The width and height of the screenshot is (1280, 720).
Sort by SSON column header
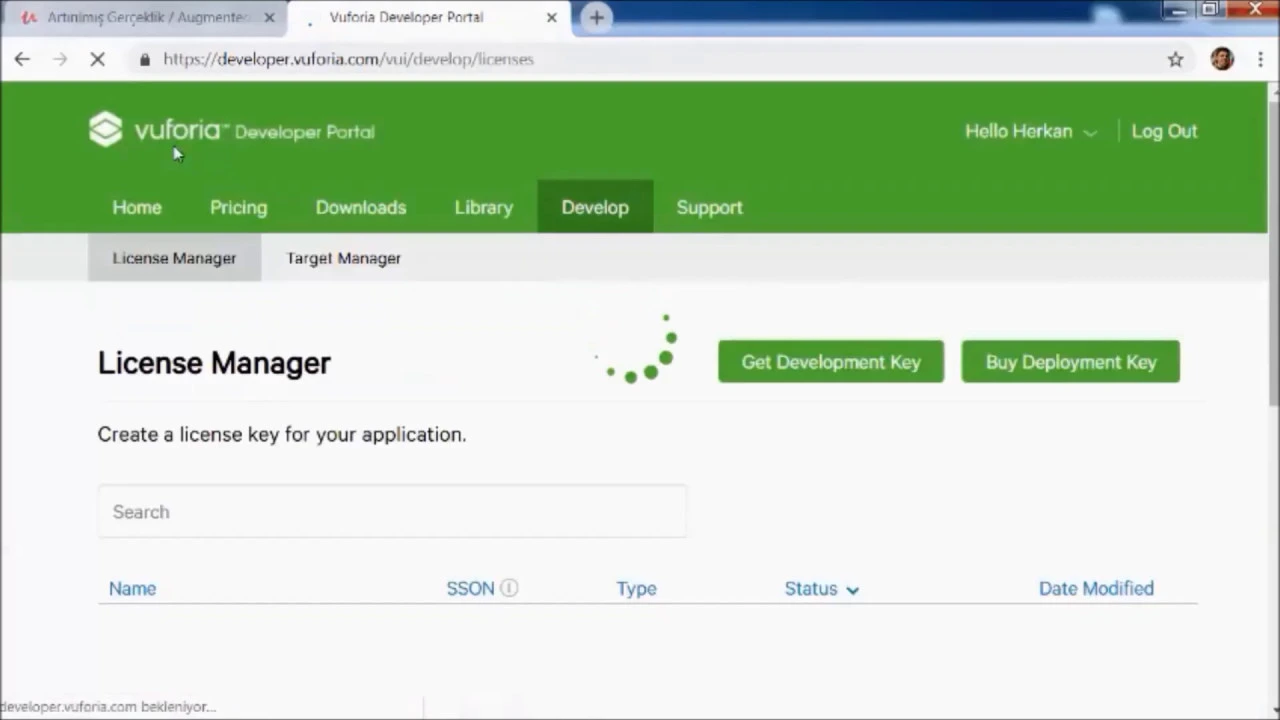click(470, 588)
